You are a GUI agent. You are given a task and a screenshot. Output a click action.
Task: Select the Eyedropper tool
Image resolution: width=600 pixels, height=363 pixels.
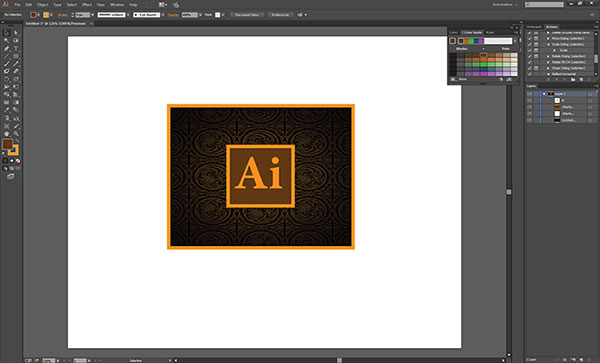point(6,110)
